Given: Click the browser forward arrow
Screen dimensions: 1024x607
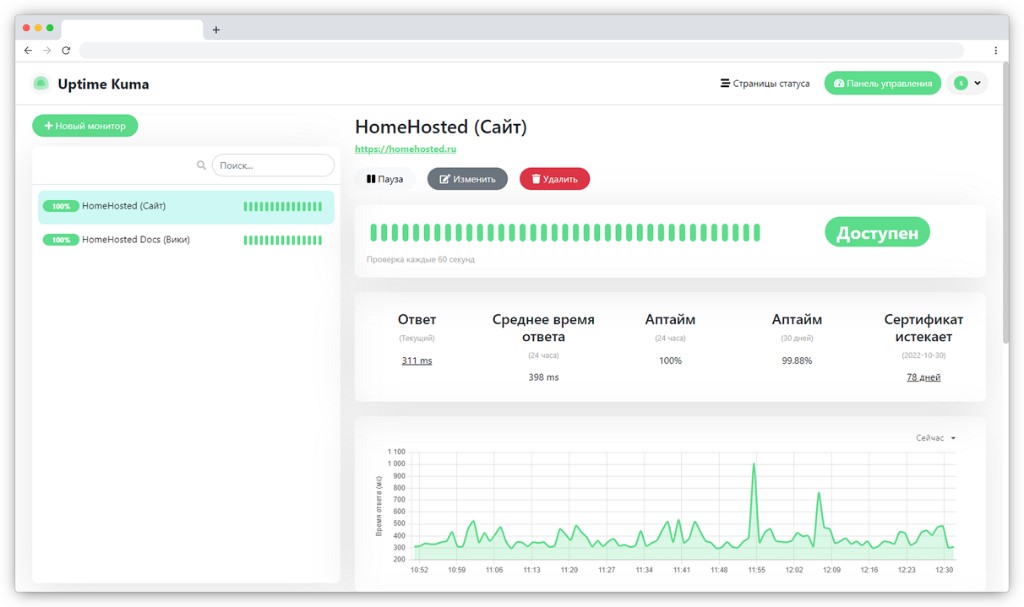Looking at the screenshot, I should tap(47, 50).
